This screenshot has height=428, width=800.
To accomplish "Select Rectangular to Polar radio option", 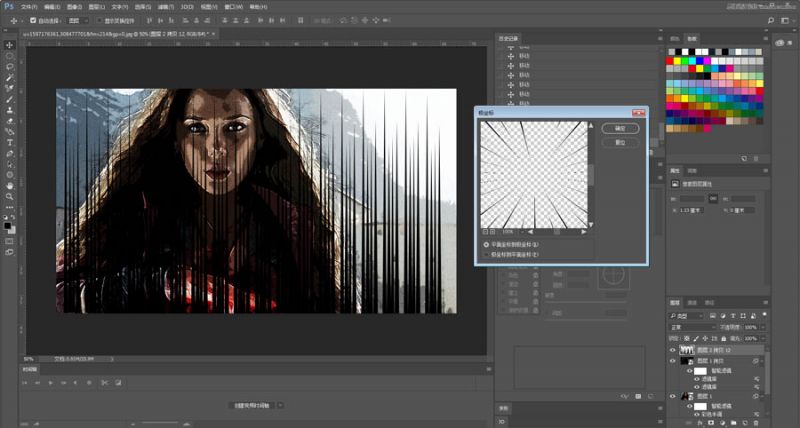I will 487,244.
